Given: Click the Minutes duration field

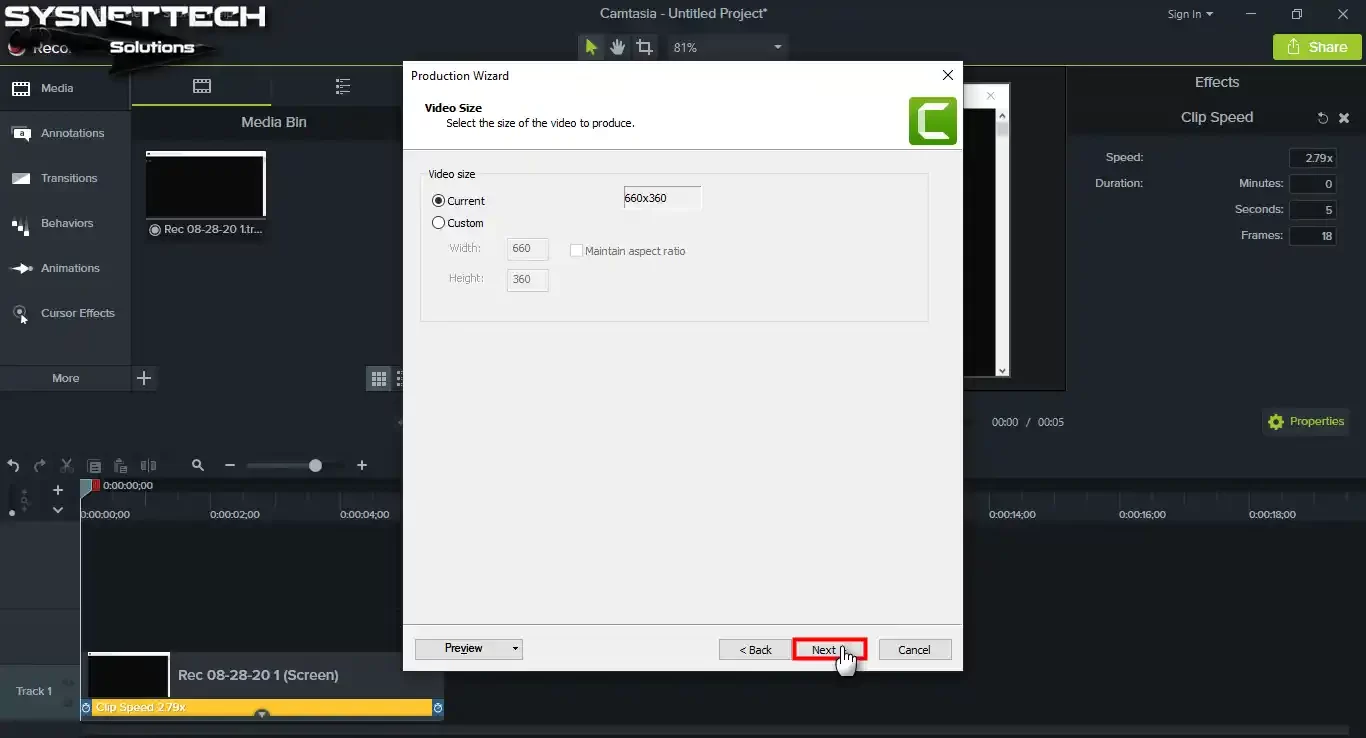Looking at the screenshot, I should coord(1312,184).
